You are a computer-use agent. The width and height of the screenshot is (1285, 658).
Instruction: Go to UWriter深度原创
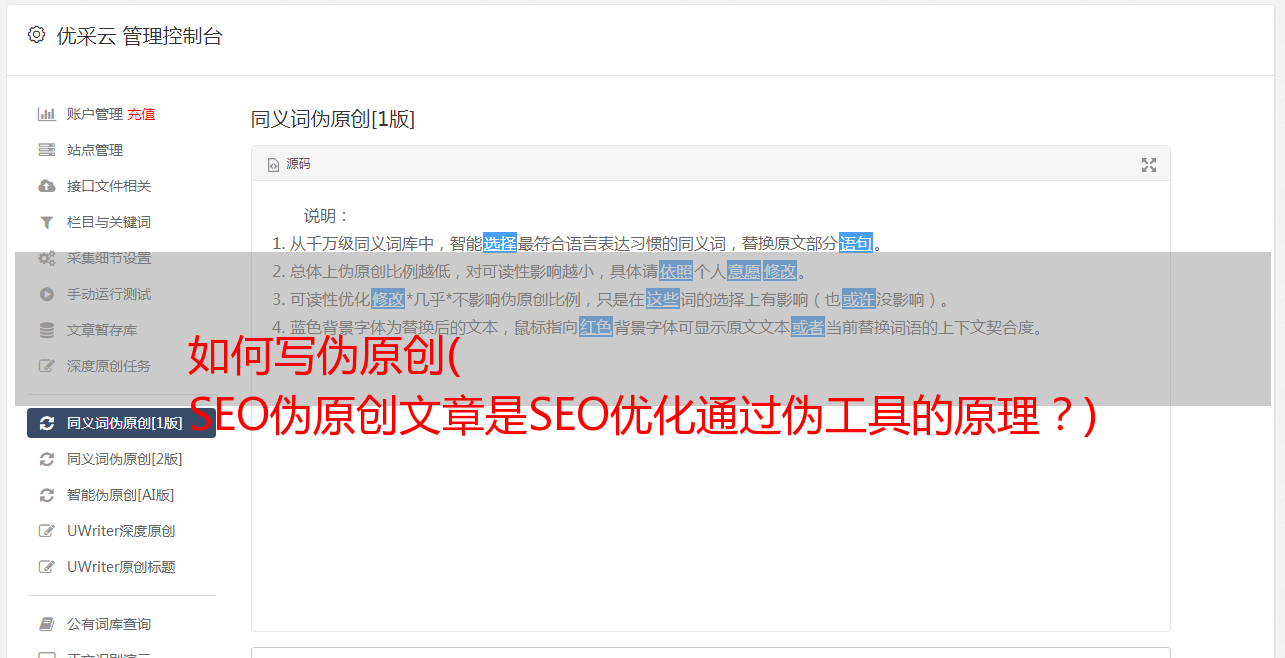(x=121, y=531)
